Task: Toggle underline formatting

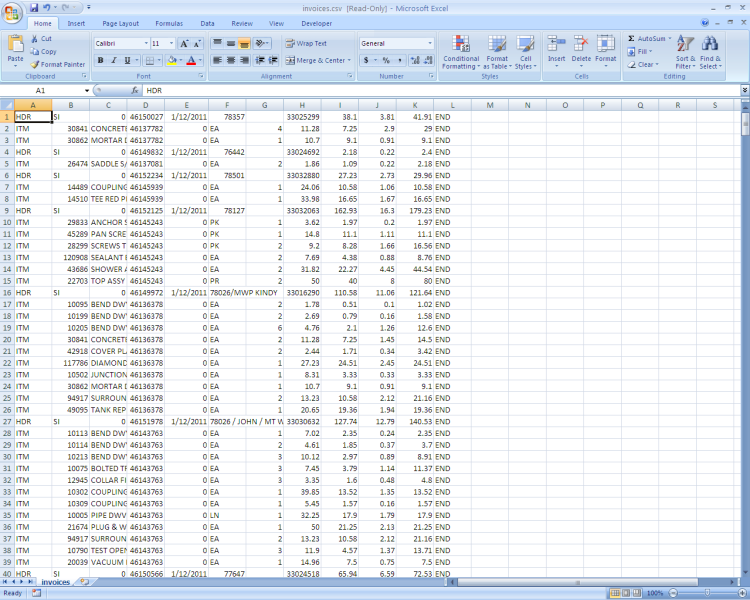Action: (127, 60)
